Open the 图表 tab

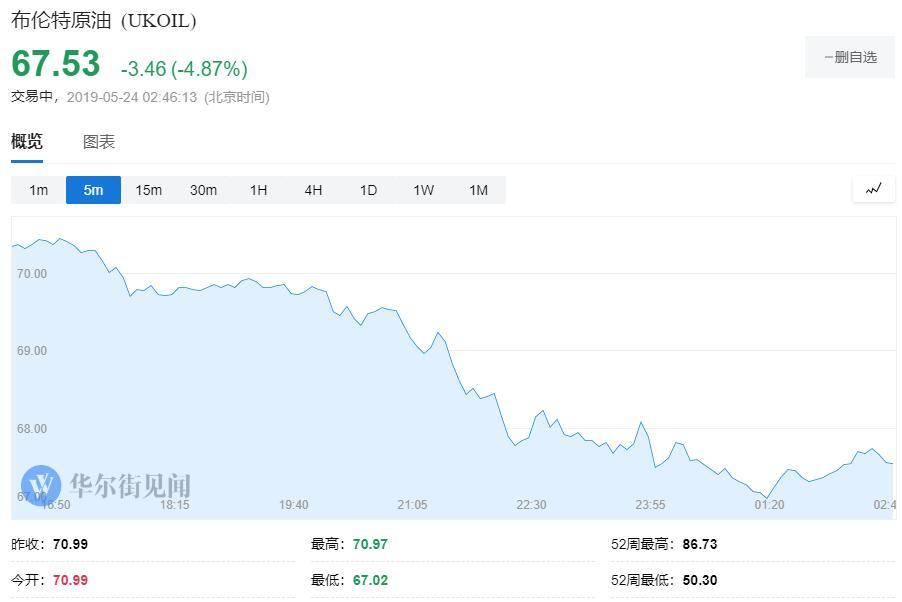coord(99,142)
